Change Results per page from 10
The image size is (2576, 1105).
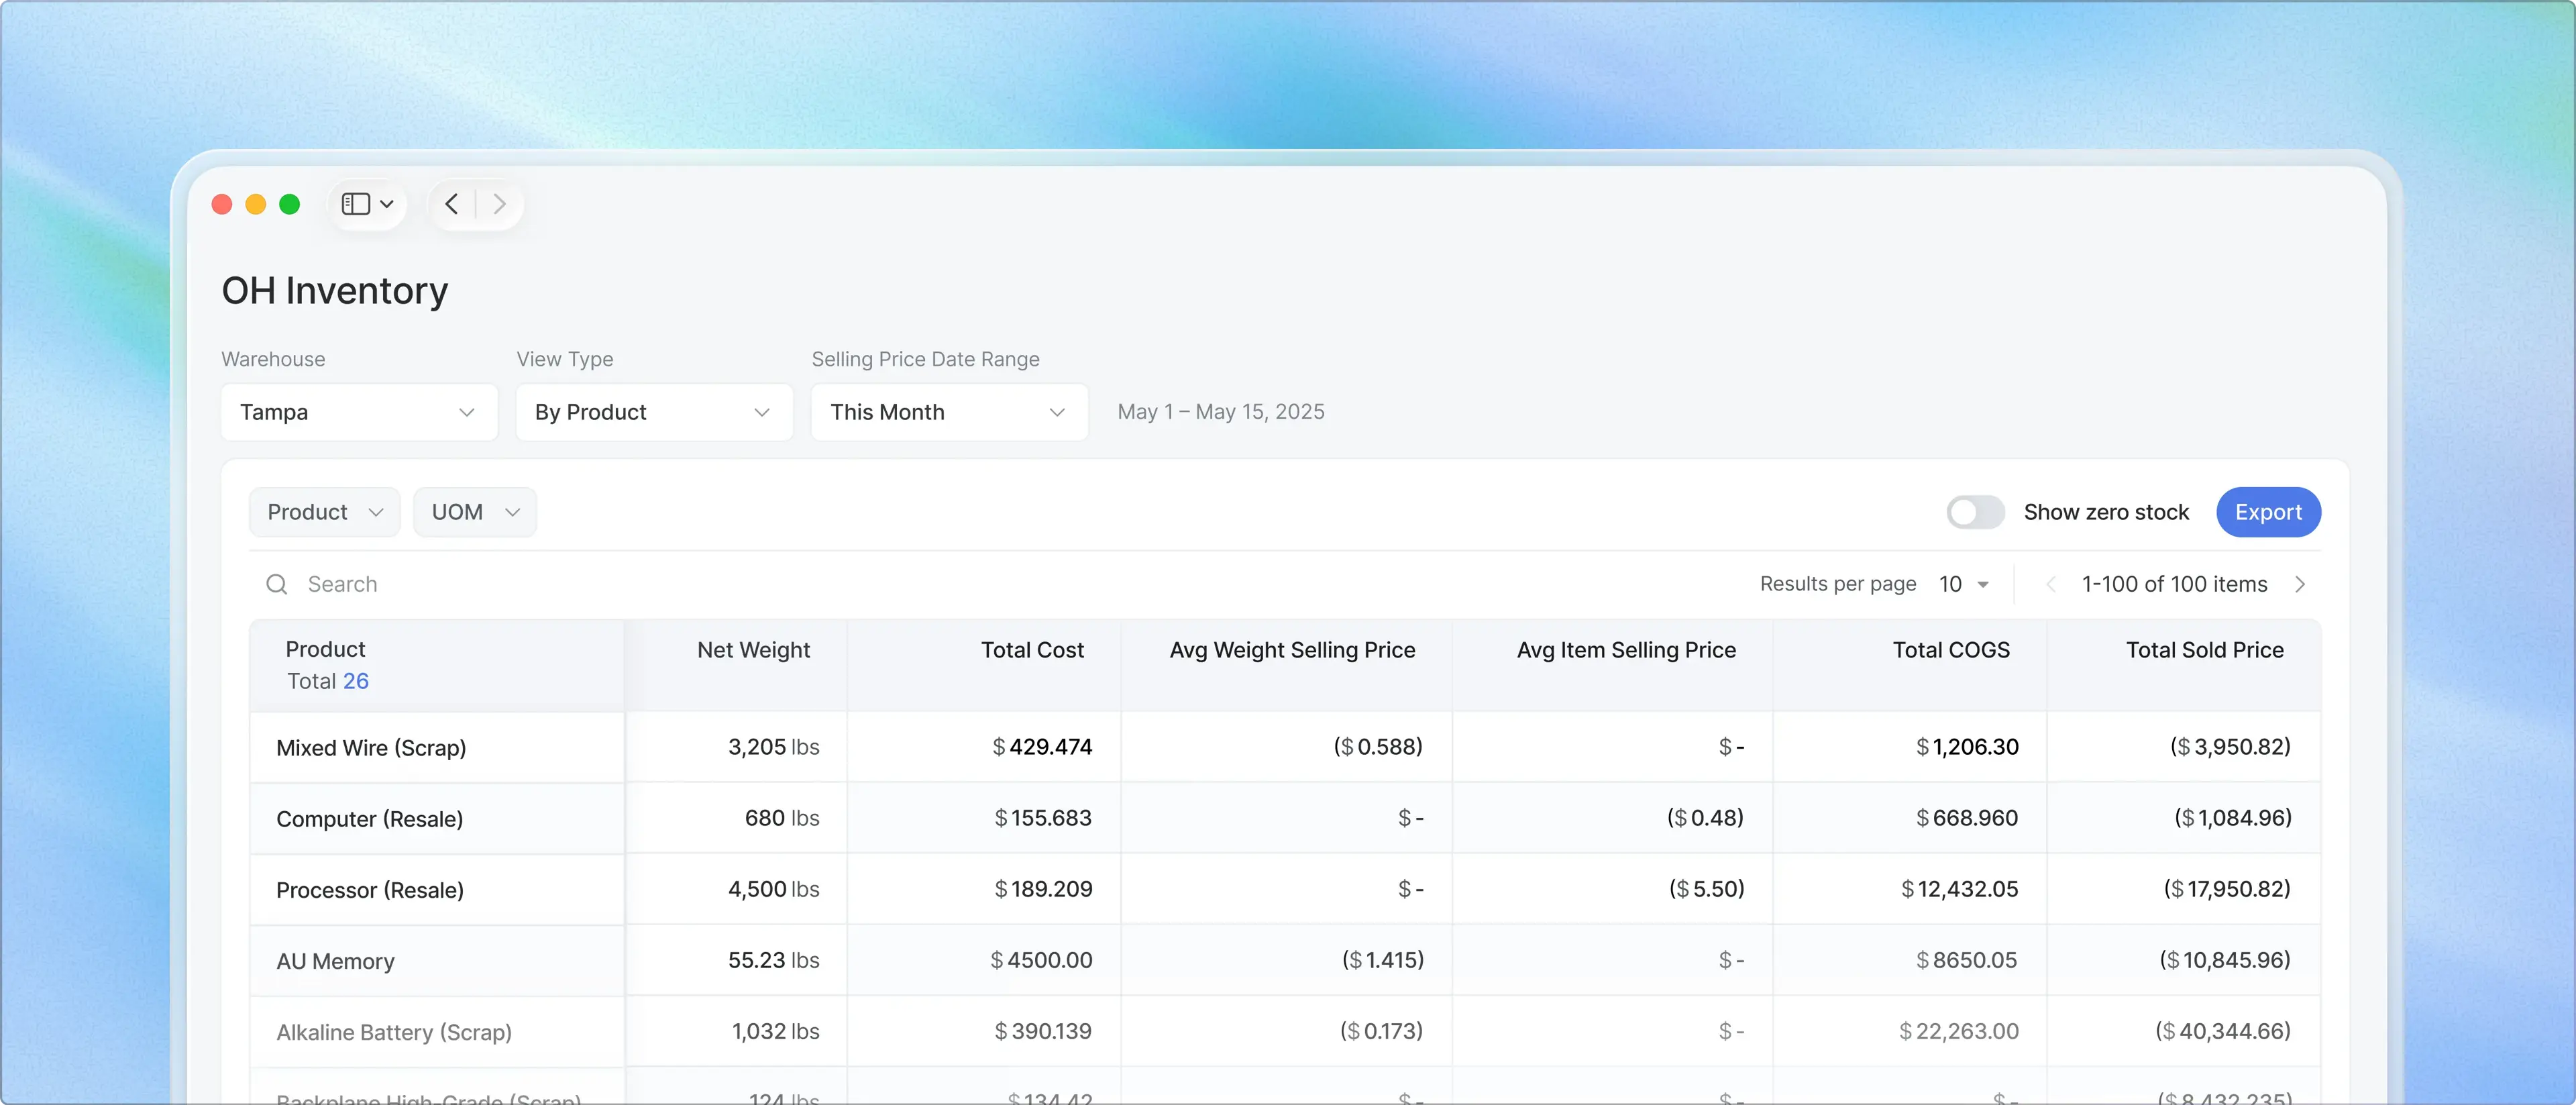pos(1964,584)
